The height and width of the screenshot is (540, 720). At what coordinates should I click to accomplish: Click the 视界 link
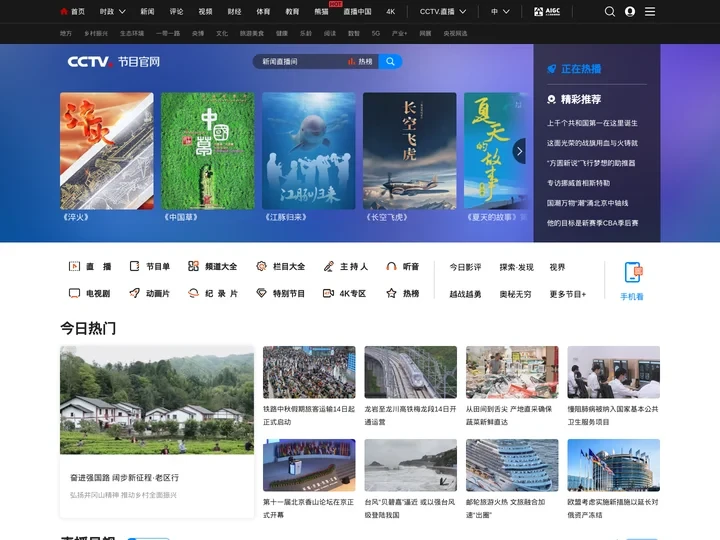click(557, 267)
